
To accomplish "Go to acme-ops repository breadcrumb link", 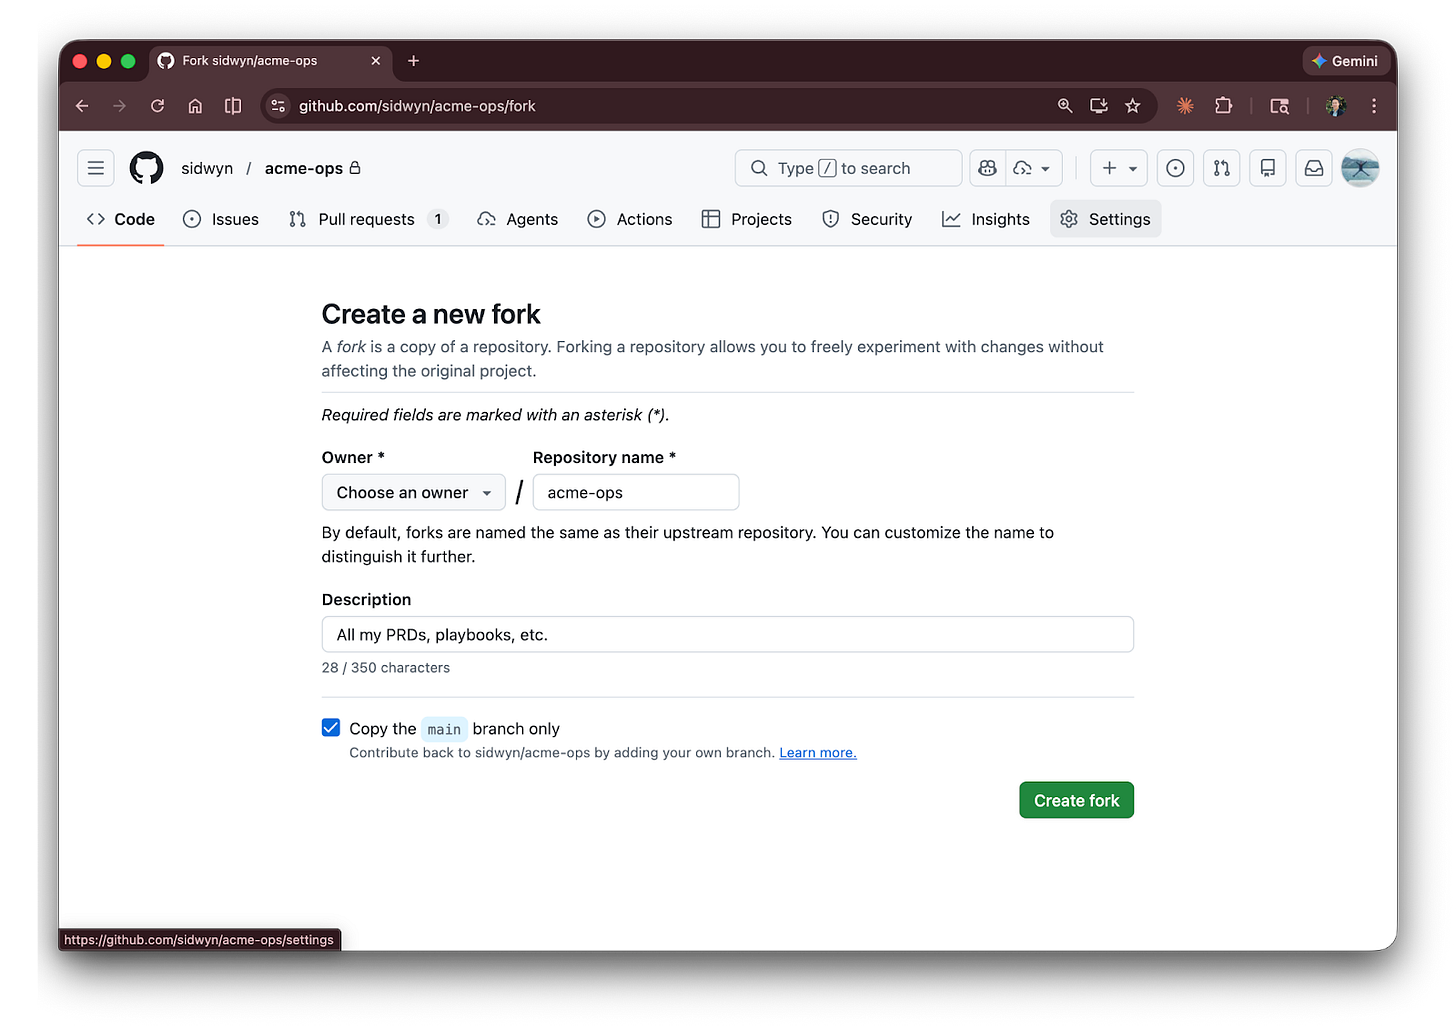I will (304, 168).
